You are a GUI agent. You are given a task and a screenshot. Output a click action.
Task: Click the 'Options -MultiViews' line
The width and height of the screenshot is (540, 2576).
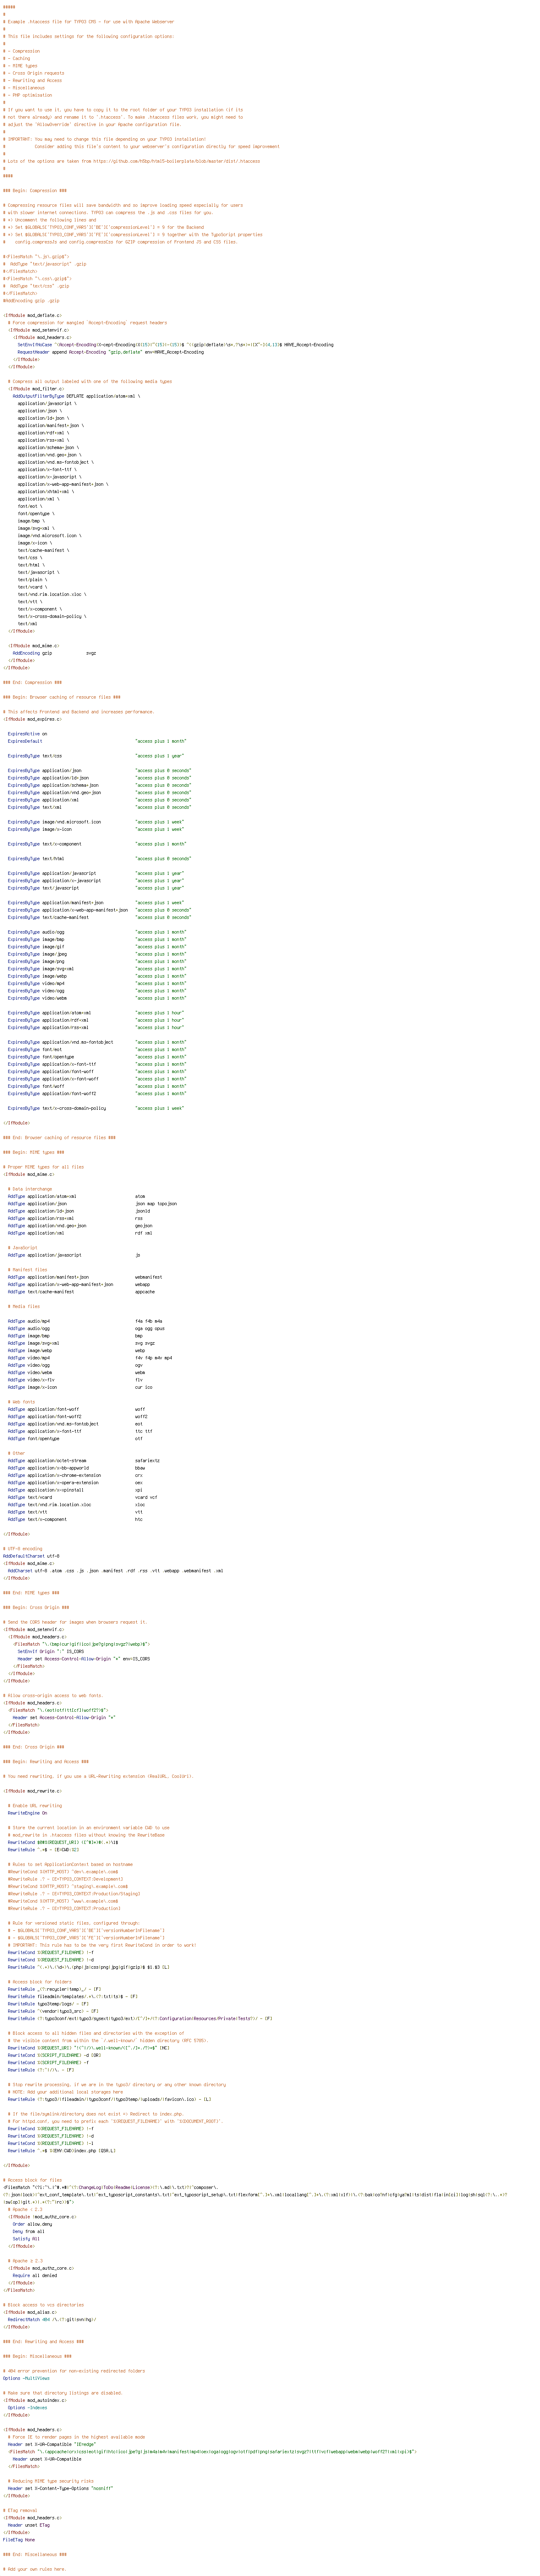click(27, 2378)
